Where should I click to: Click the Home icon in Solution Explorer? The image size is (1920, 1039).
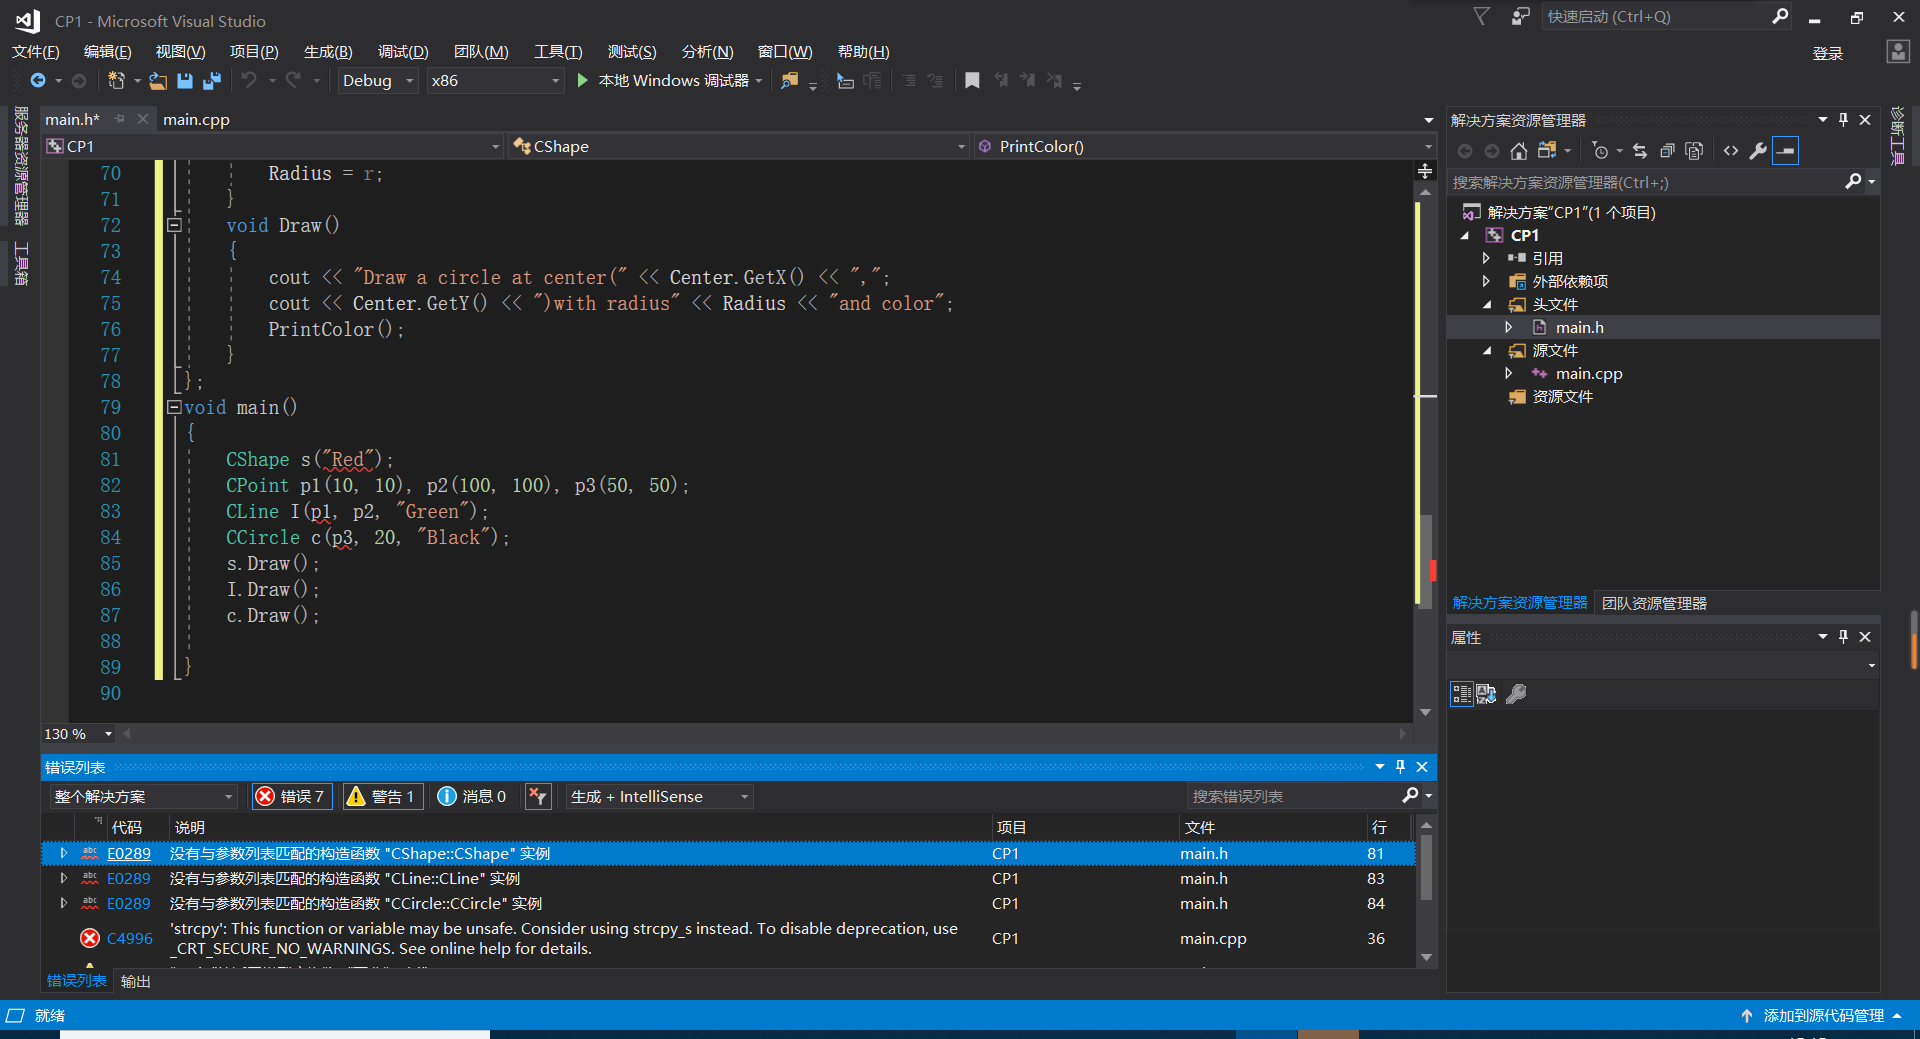tap(1519, 151)
